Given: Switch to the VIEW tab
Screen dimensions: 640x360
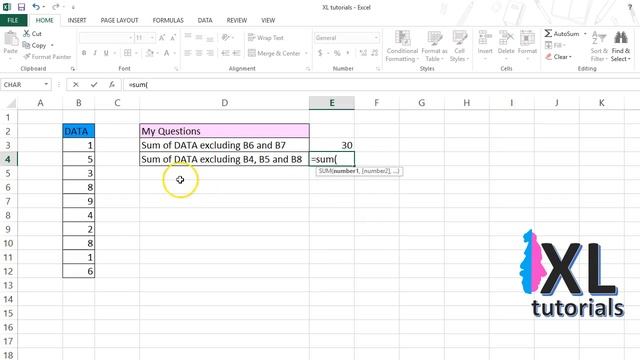Looking at the screenshot, I should [x=268, y=20].
